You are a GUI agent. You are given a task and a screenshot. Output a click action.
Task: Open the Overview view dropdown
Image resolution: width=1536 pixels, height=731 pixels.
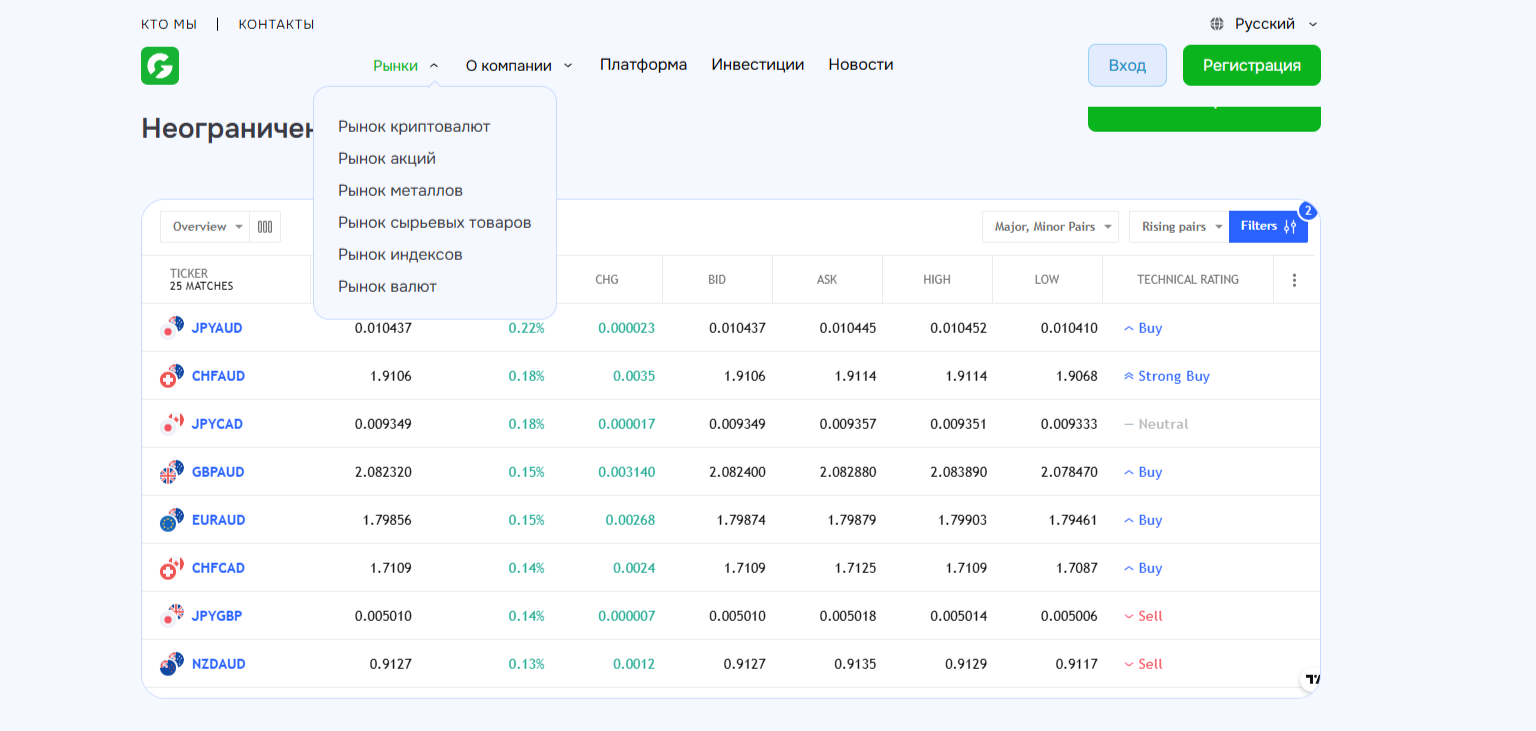coord(205,227)
